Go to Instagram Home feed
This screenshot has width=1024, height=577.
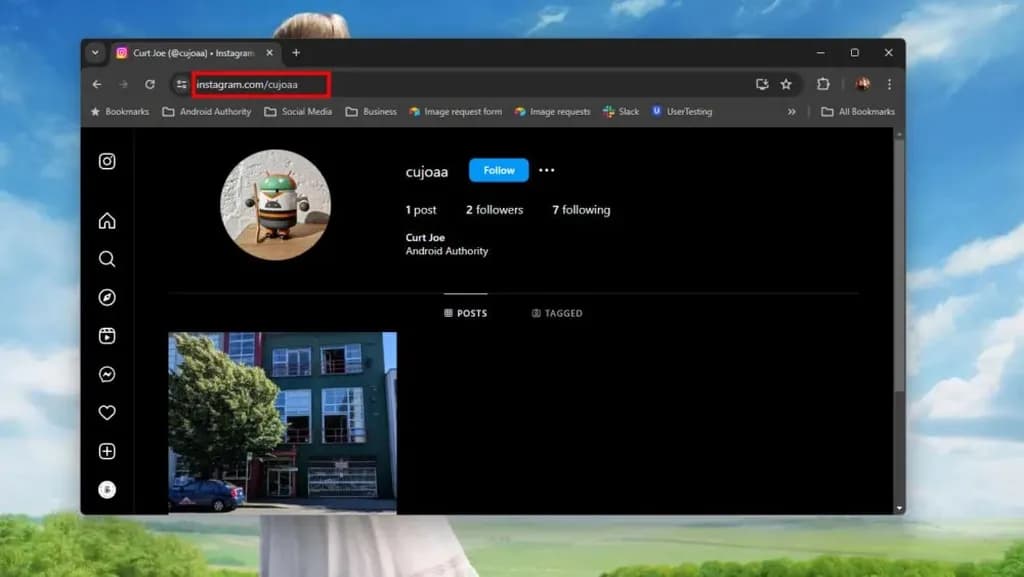107,221
